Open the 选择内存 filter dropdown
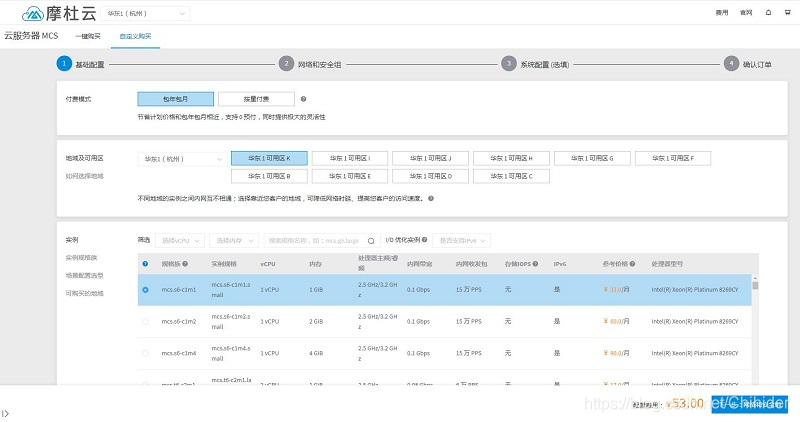Image resolution: width=800 pixels, height=422 pixels. point(234,240)
